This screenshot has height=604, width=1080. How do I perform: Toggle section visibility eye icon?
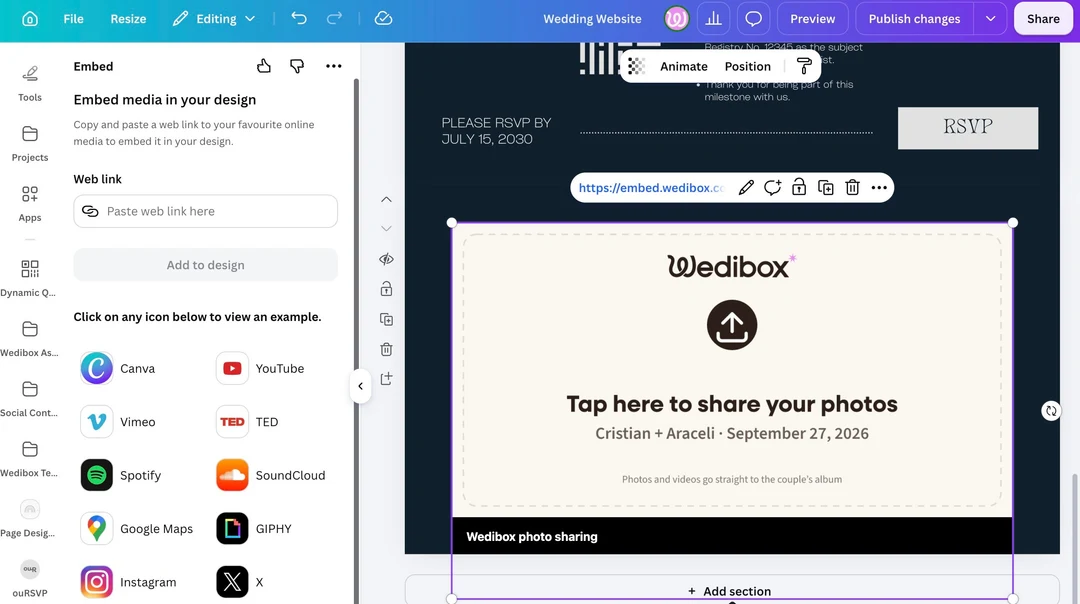386,259
